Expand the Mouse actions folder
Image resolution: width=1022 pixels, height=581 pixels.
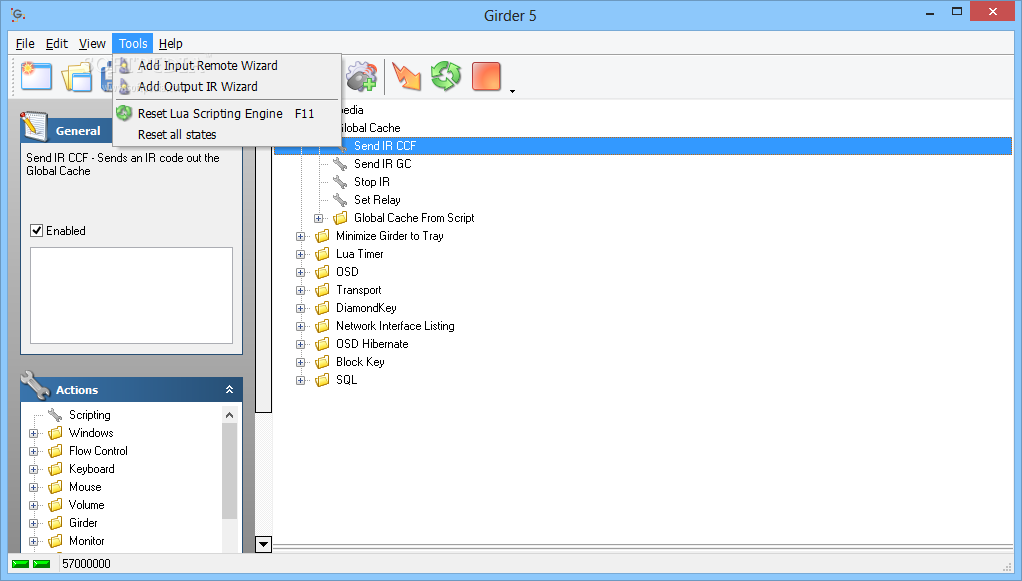[33, 487]
